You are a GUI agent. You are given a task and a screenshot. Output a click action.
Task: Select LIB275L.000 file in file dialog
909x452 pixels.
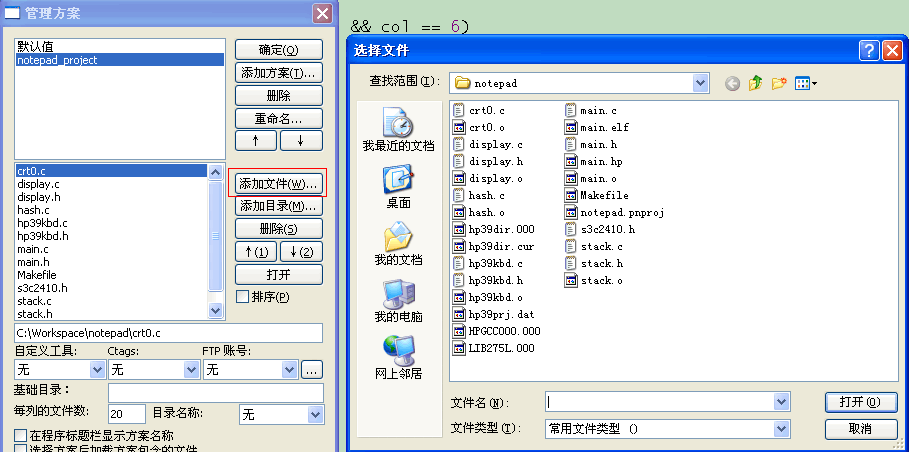[494, 348]
